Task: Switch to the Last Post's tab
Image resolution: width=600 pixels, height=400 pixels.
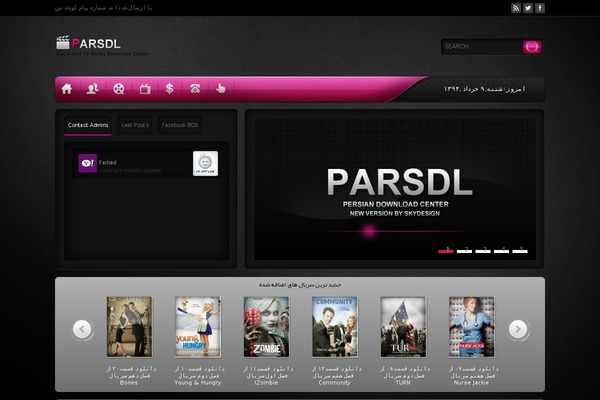Action: (135, 125)
